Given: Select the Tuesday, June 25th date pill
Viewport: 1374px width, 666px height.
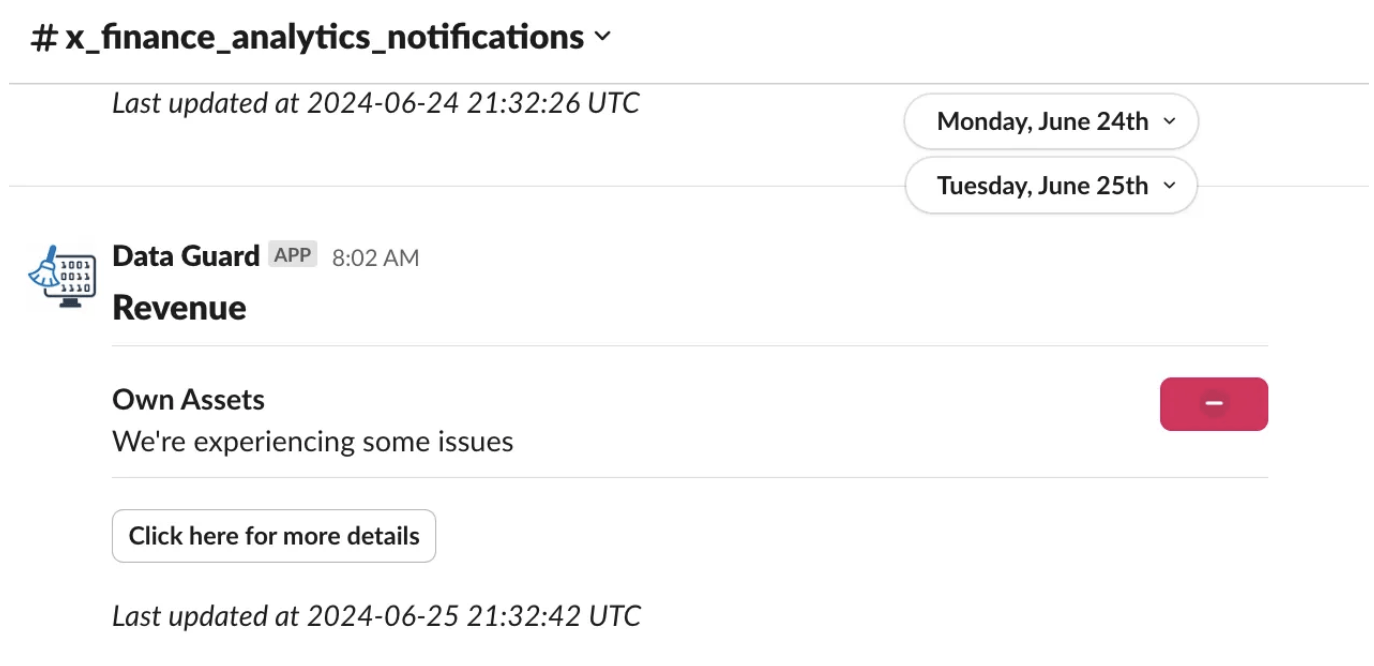Looking at the screenshot, I should coord(1050,185).
